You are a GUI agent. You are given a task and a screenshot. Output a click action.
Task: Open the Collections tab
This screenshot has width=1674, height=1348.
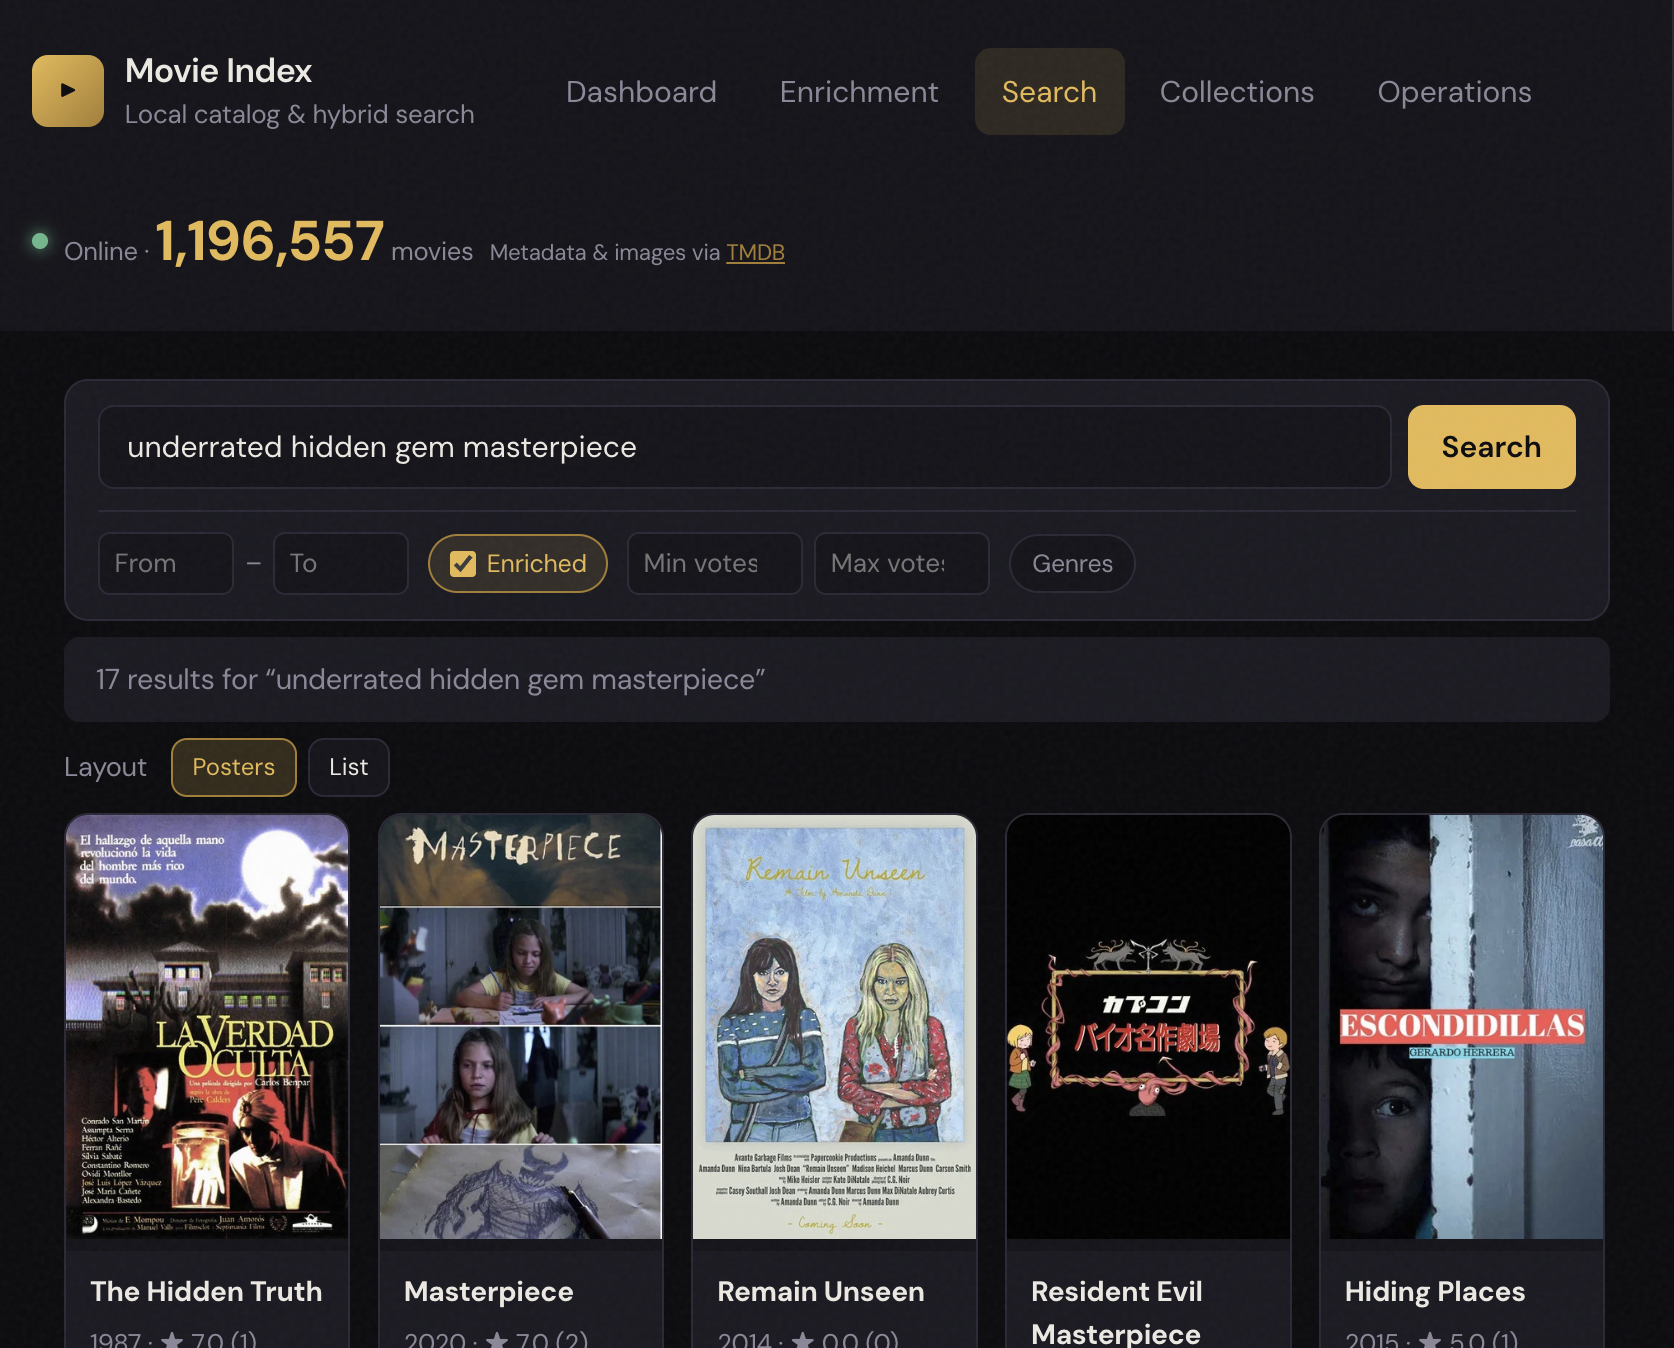(1237, 92)
